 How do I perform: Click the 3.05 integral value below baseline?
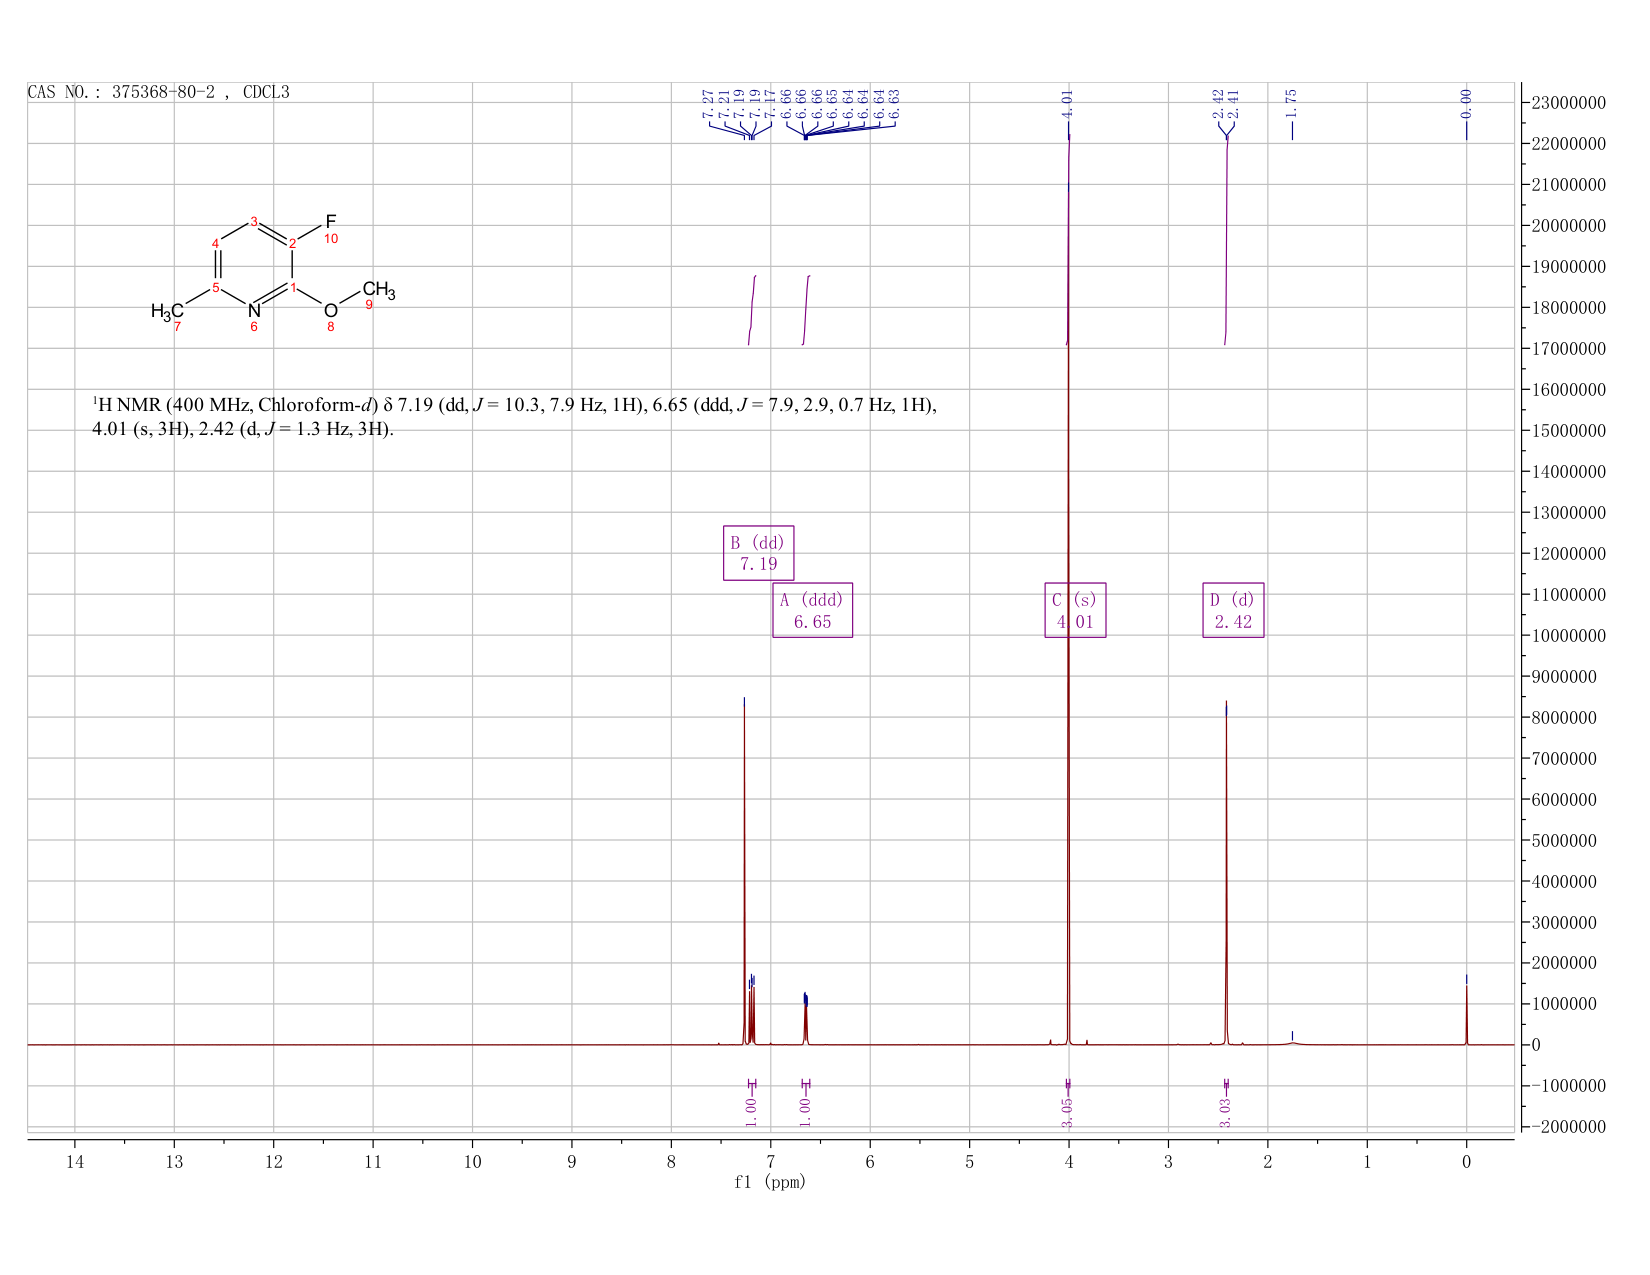coord(1067,1112)
